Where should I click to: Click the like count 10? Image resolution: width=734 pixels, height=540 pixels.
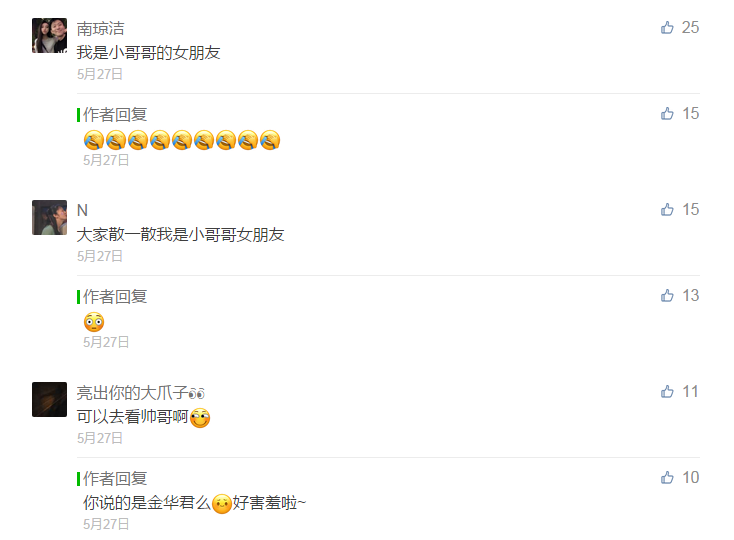(690, 478)
